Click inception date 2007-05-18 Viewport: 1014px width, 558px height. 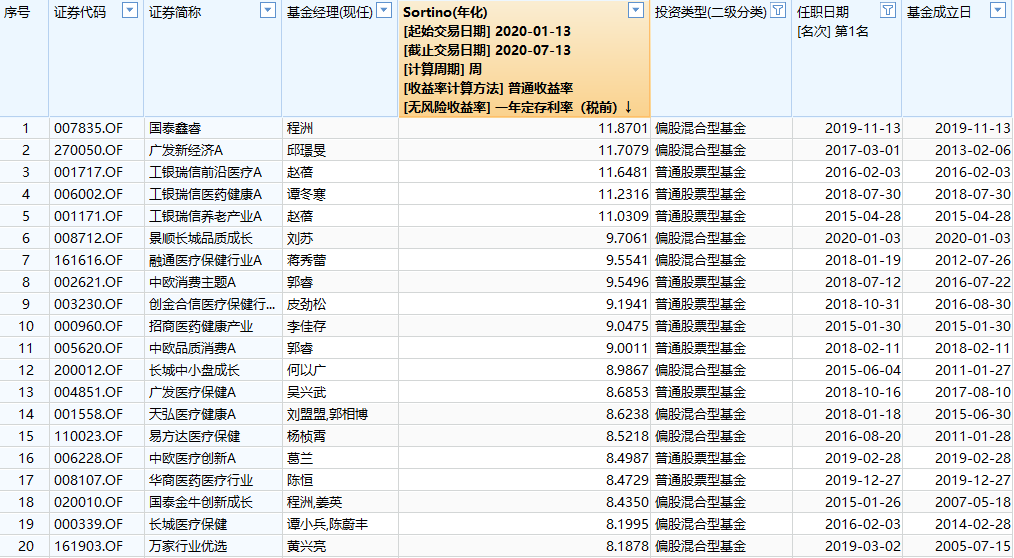click(972, 502)
